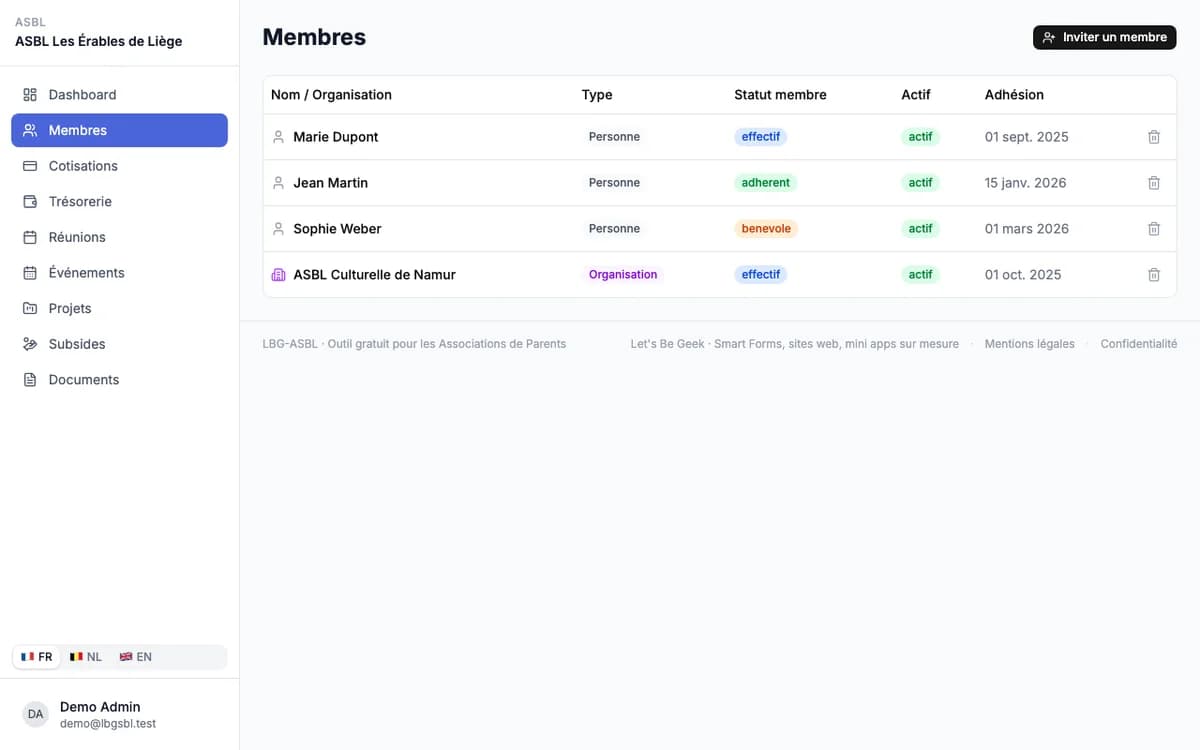Click ASBL Culturelle de Namur's effectif badge

point(761,275)
